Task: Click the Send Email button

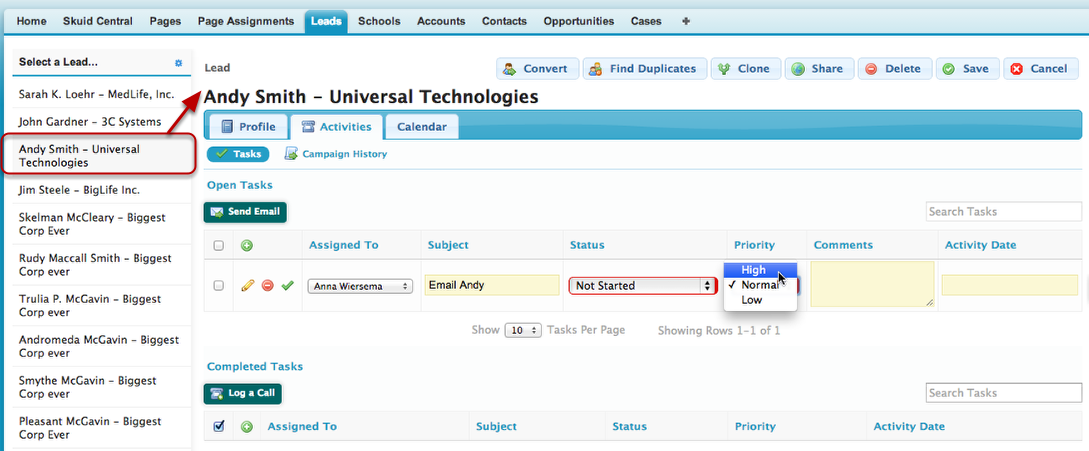Action: pos(245,212)
